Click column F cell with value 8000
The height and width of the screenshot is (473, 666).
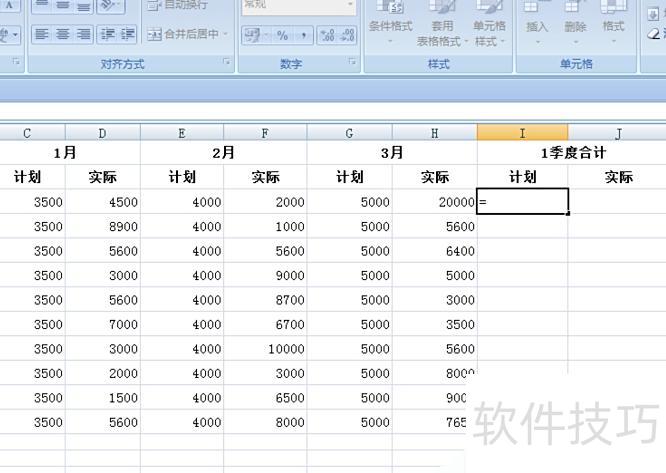point(265,422)
